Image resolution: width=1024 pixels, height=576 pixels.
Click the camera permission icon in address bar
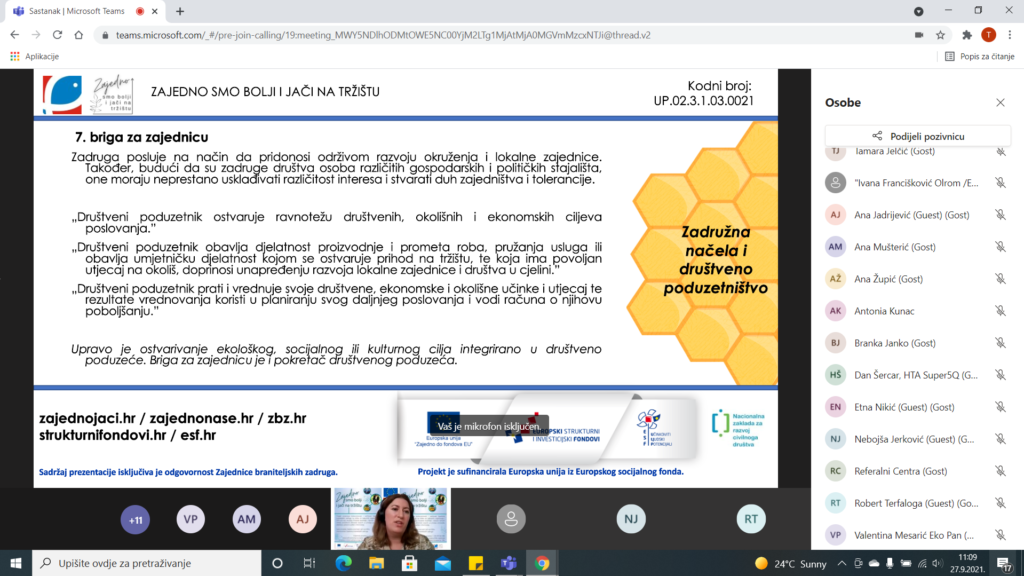[919, 34]
